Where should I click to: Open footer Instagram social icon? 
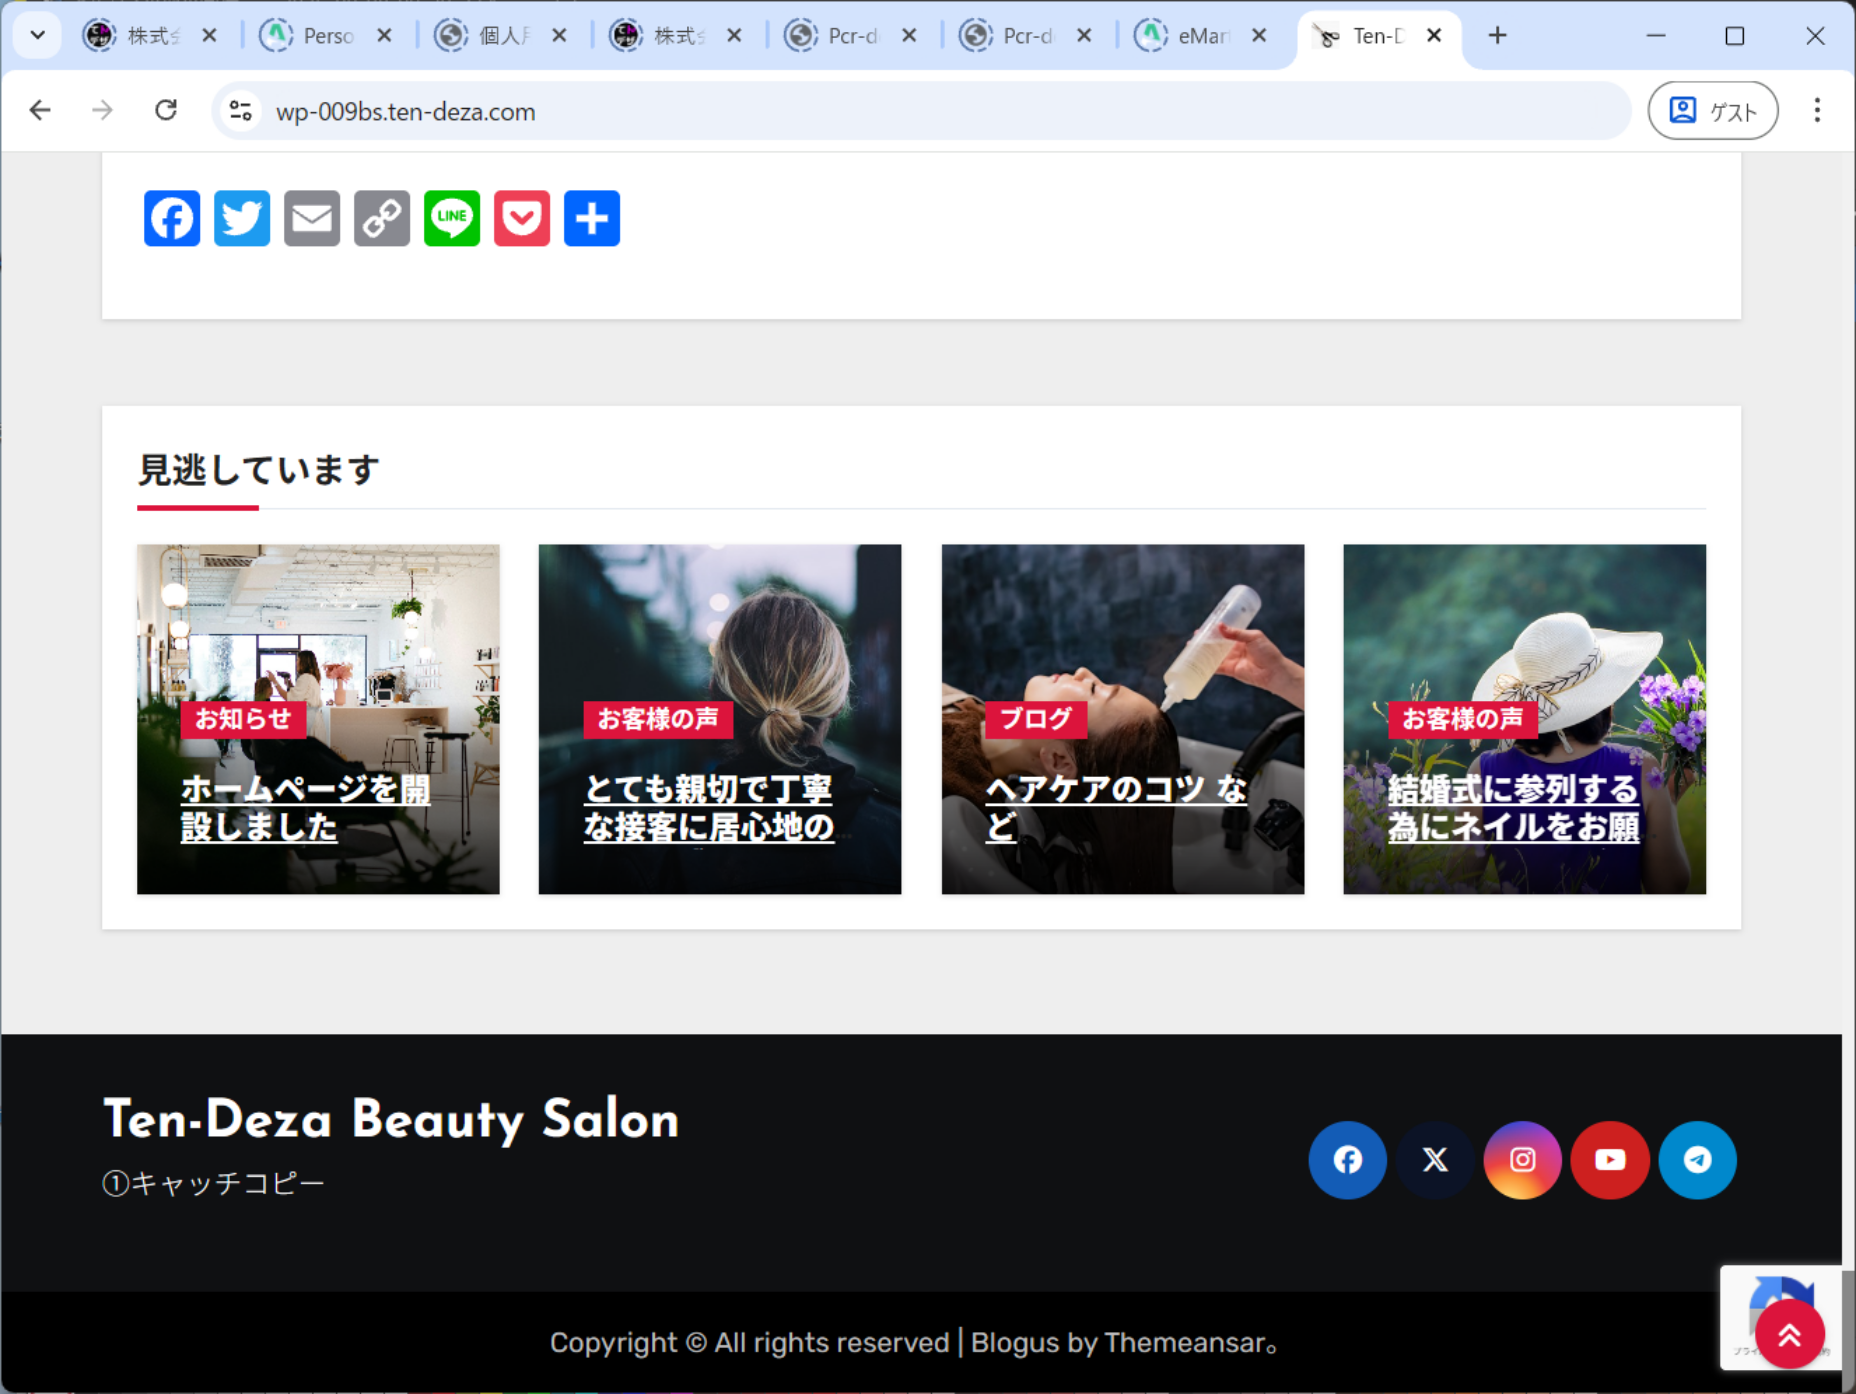point(1522,1160)
